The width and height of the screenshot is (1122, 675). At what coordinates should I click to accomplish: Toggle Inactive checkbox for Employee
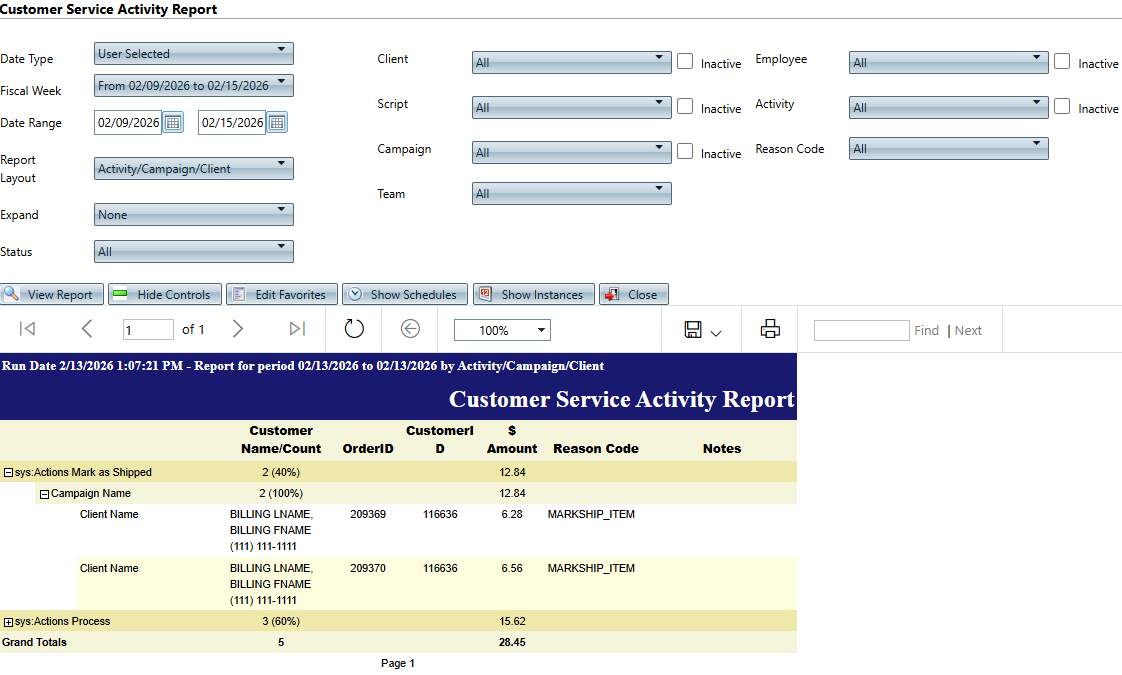point(1062,61)
